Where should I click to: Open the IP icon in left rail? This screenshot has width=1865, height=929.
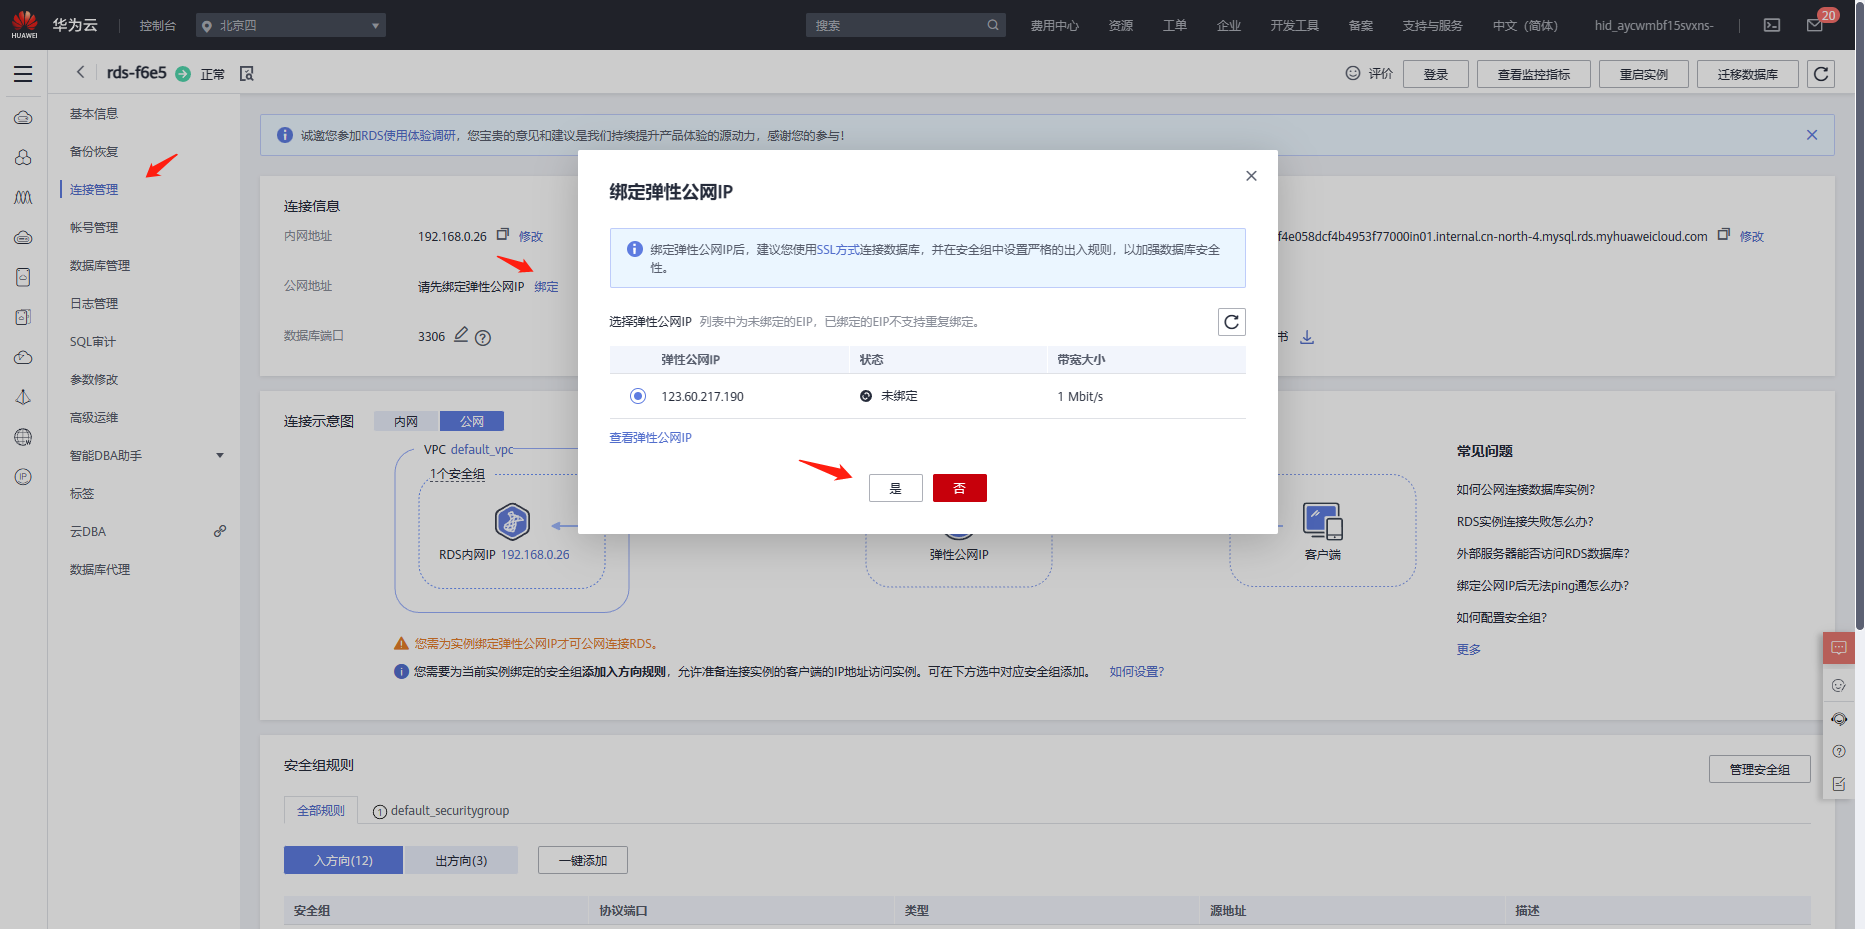pos(23,477)
